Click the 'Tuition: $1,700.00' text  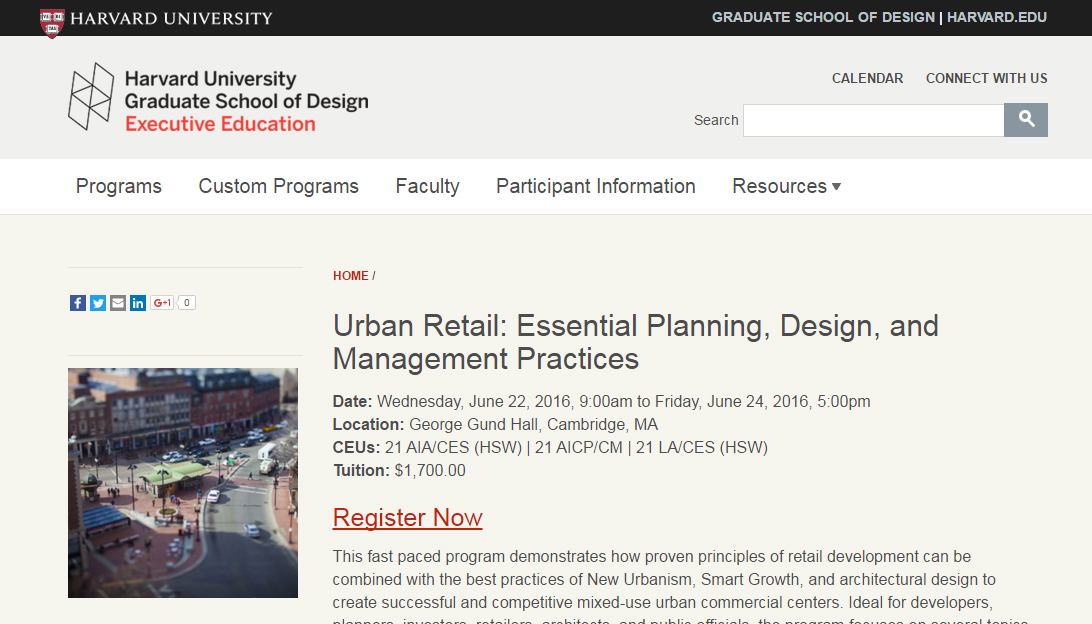point(399,471)
